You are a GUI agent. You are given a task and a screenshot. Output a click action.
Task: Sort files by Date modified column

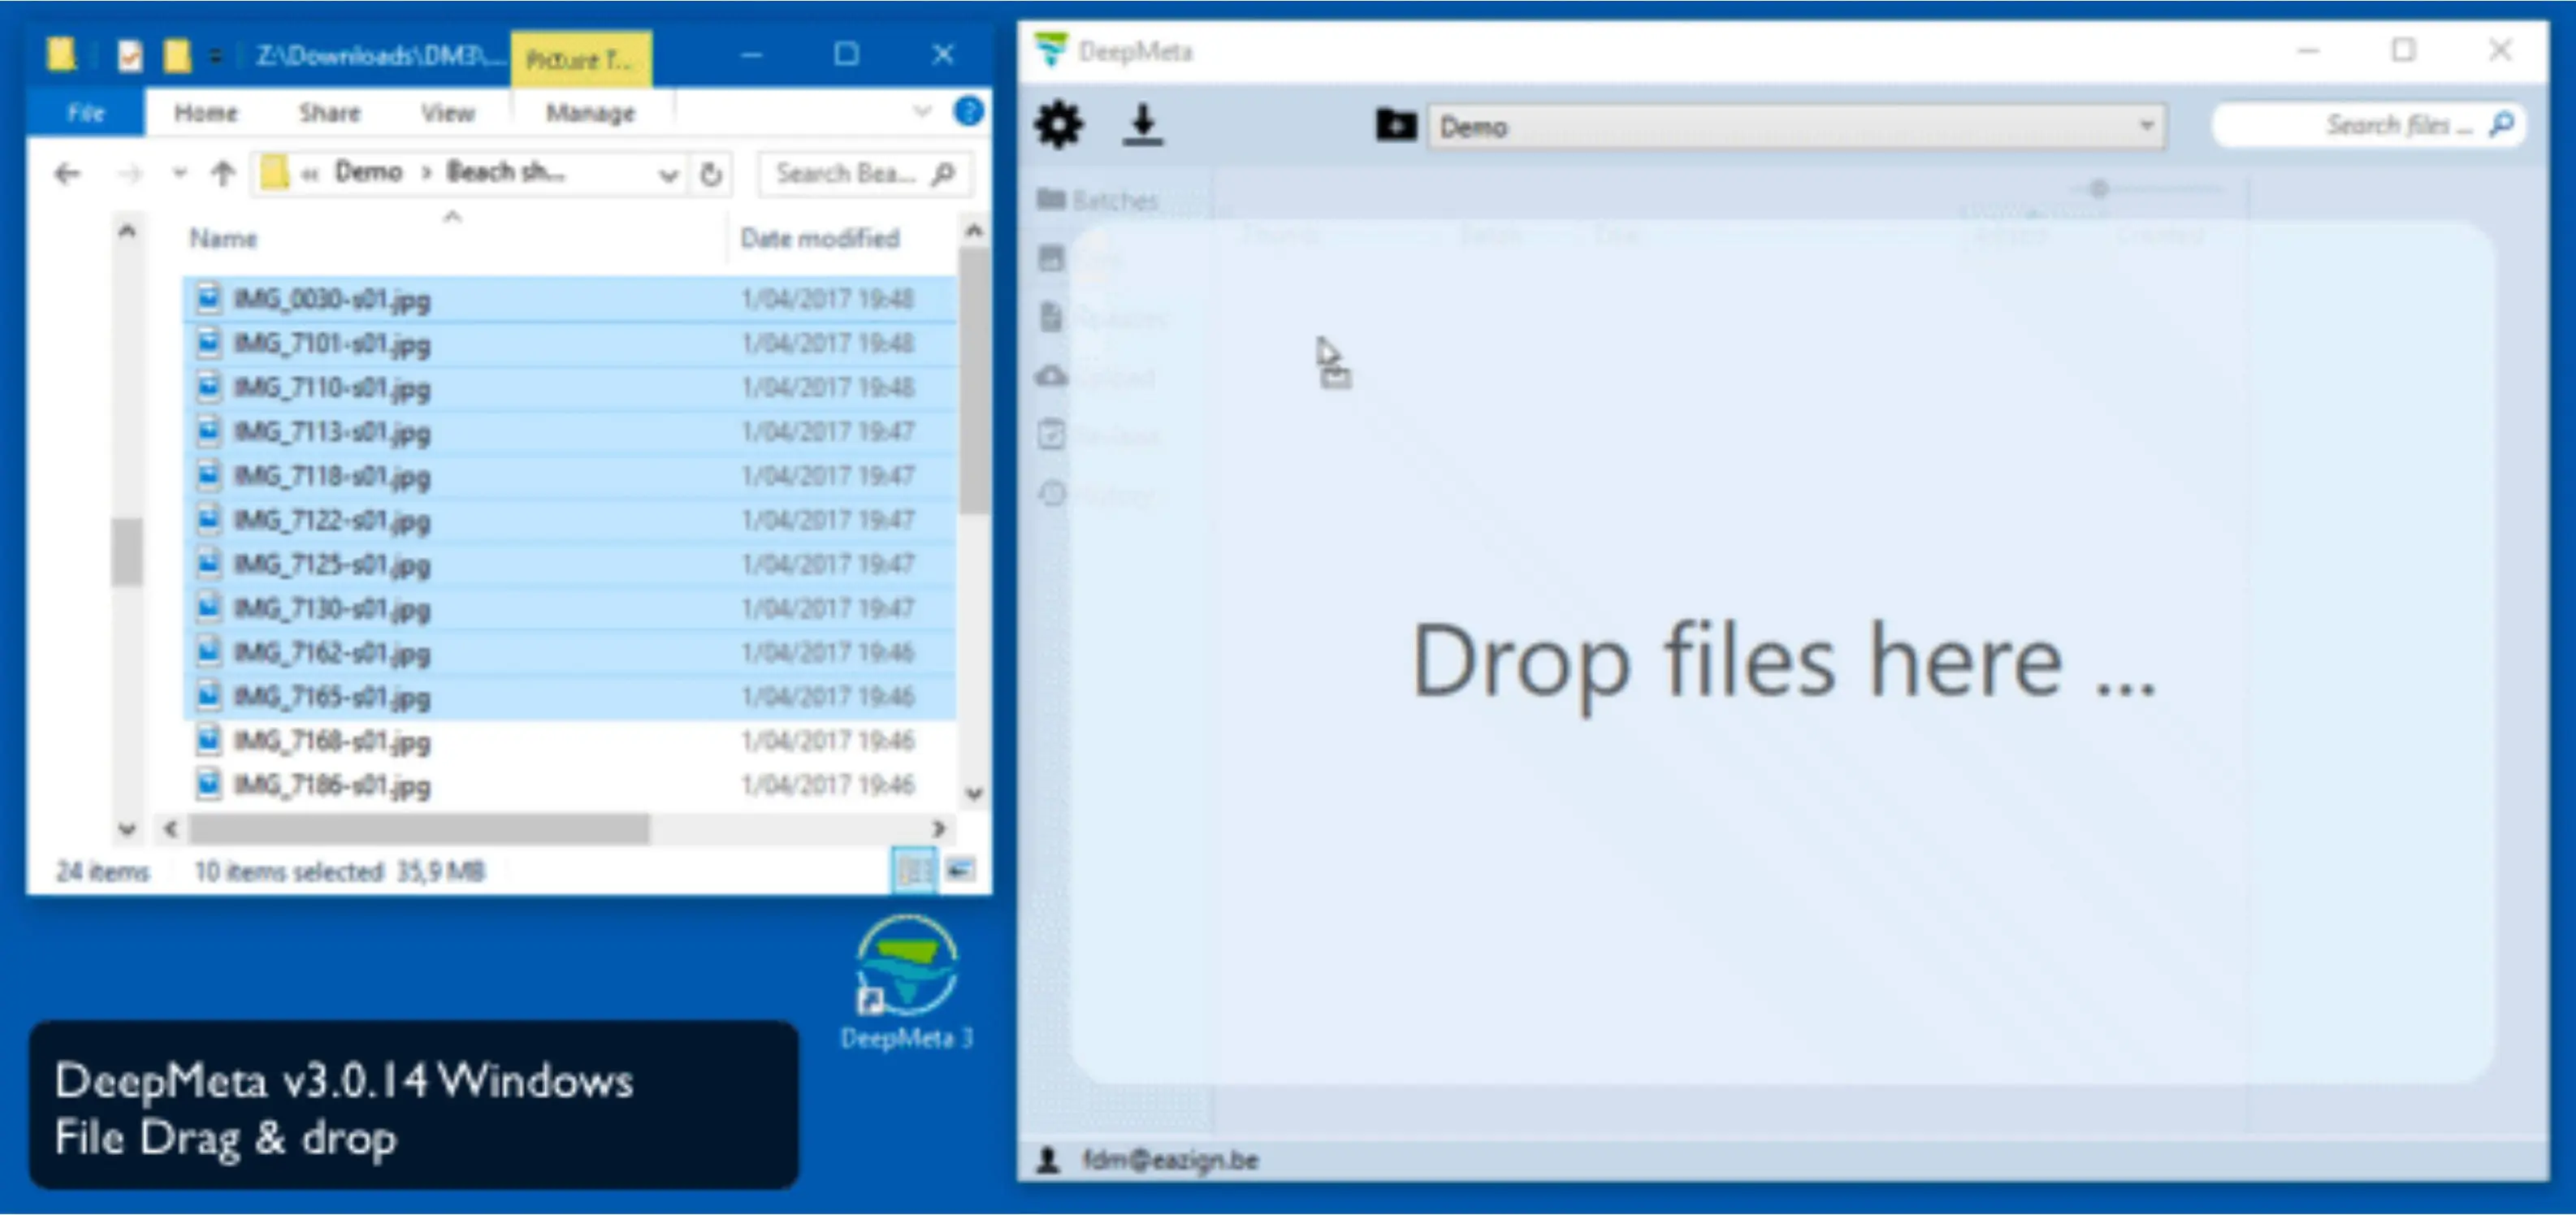click(x=820, y=238)
